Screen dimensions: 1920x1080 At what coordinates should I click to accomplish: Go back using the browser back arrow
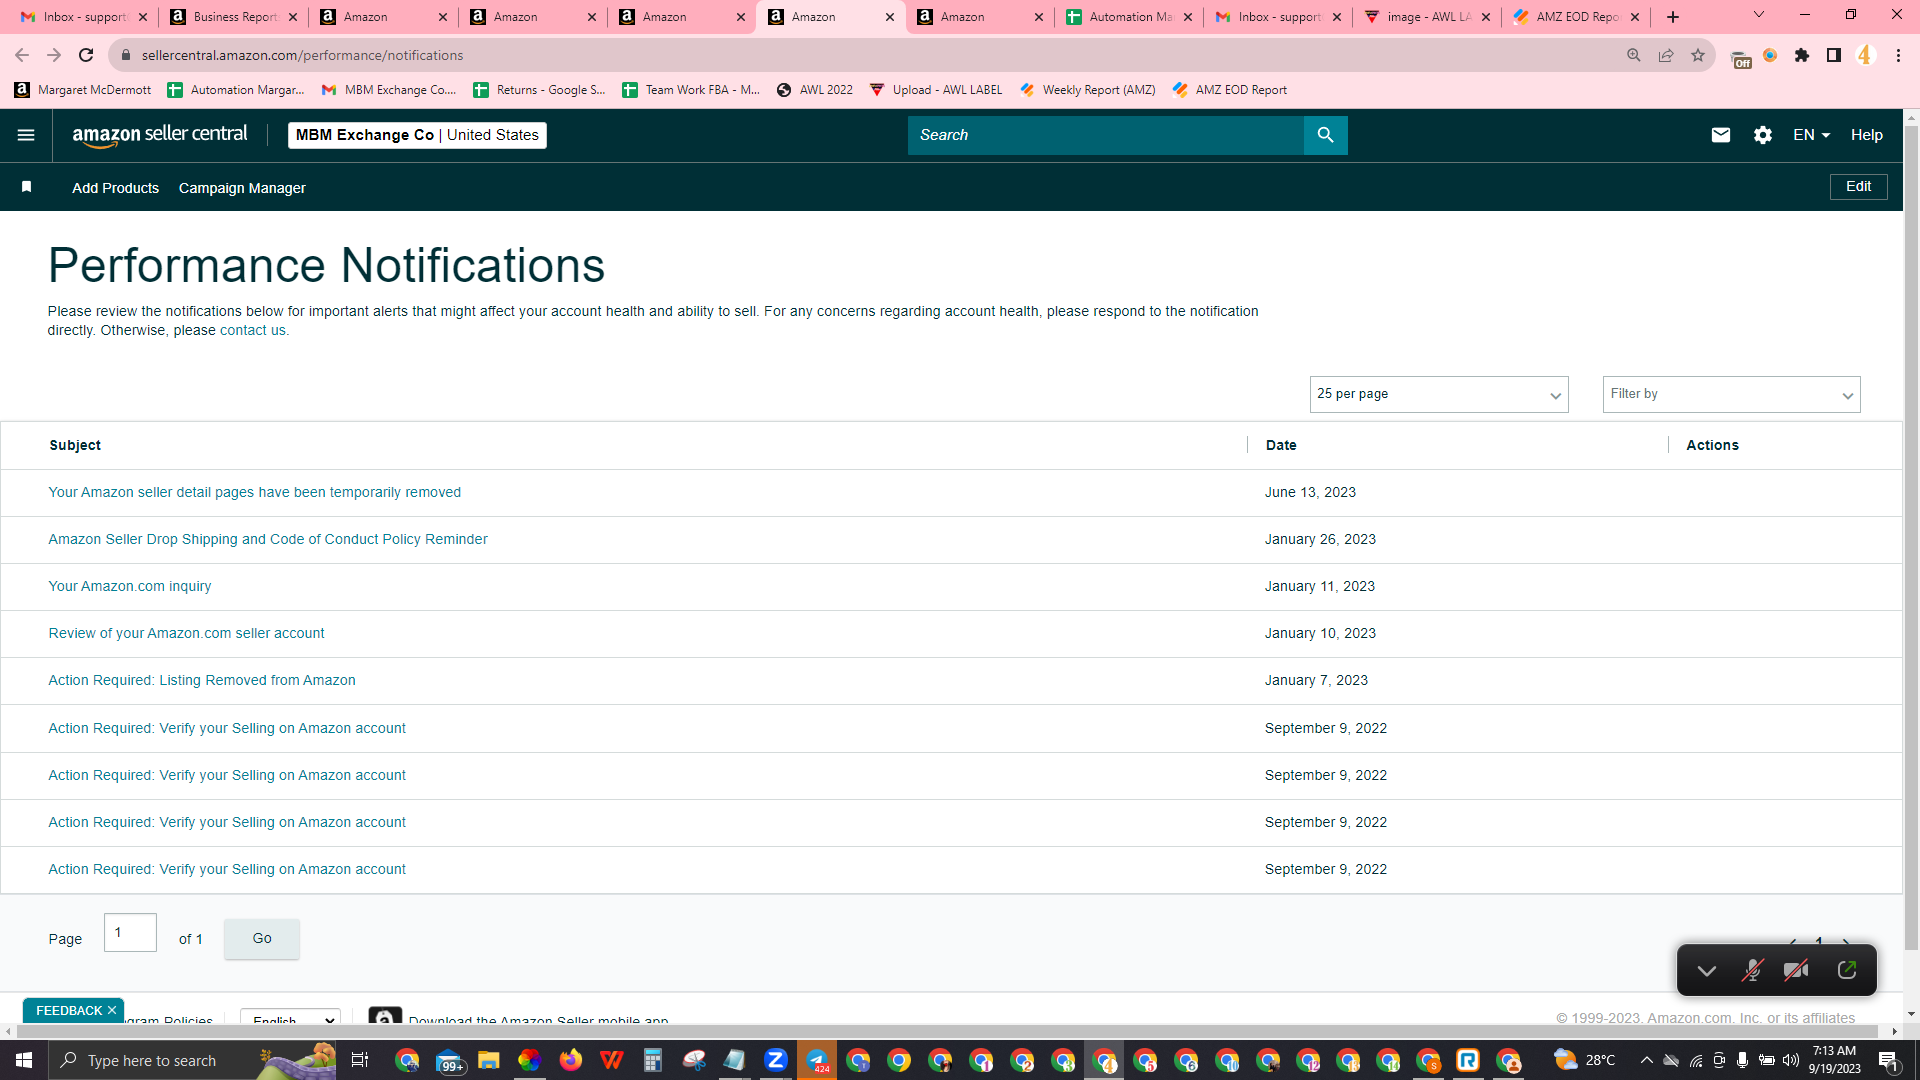pos(22,55)
